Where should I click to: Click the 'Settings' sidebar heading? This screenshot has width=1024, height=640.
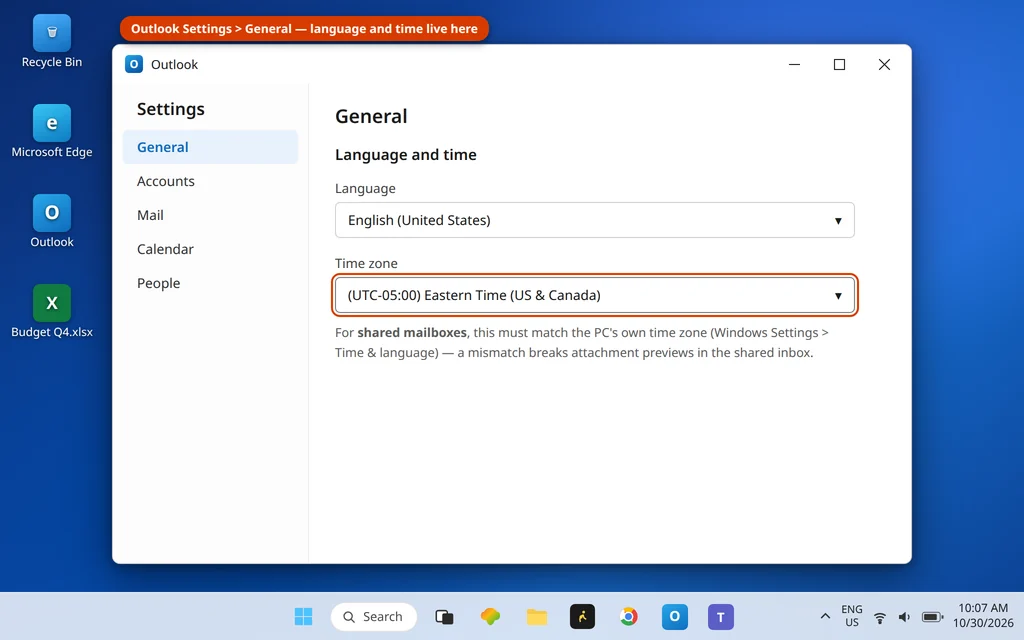[170, 109]
